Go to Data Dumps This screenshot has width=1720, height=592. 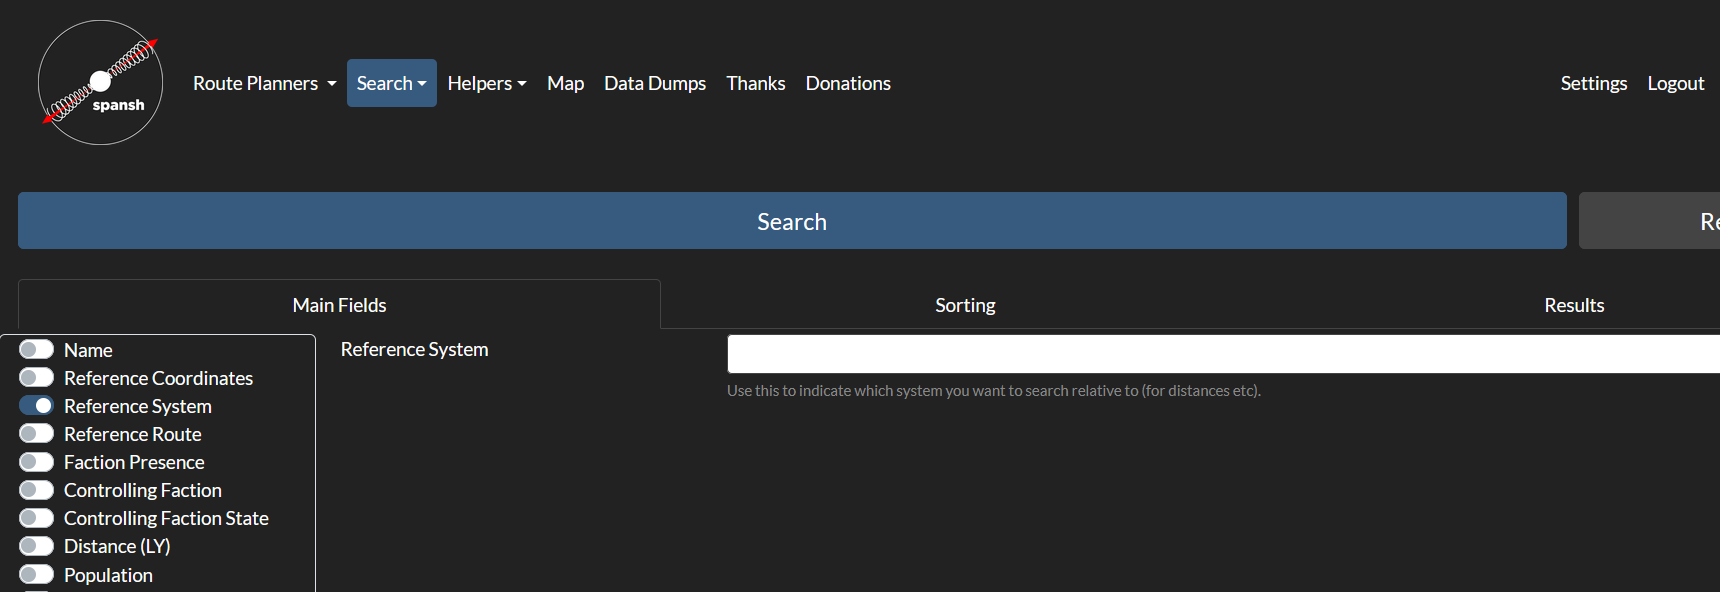click(x=655, y=83)
